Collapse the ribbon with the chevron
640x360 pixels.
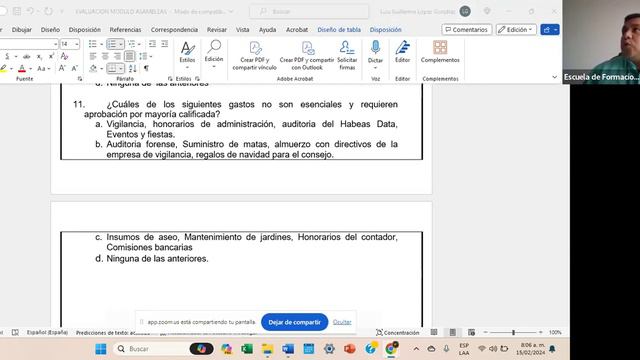pyautogui.click(x=554, y=77)
